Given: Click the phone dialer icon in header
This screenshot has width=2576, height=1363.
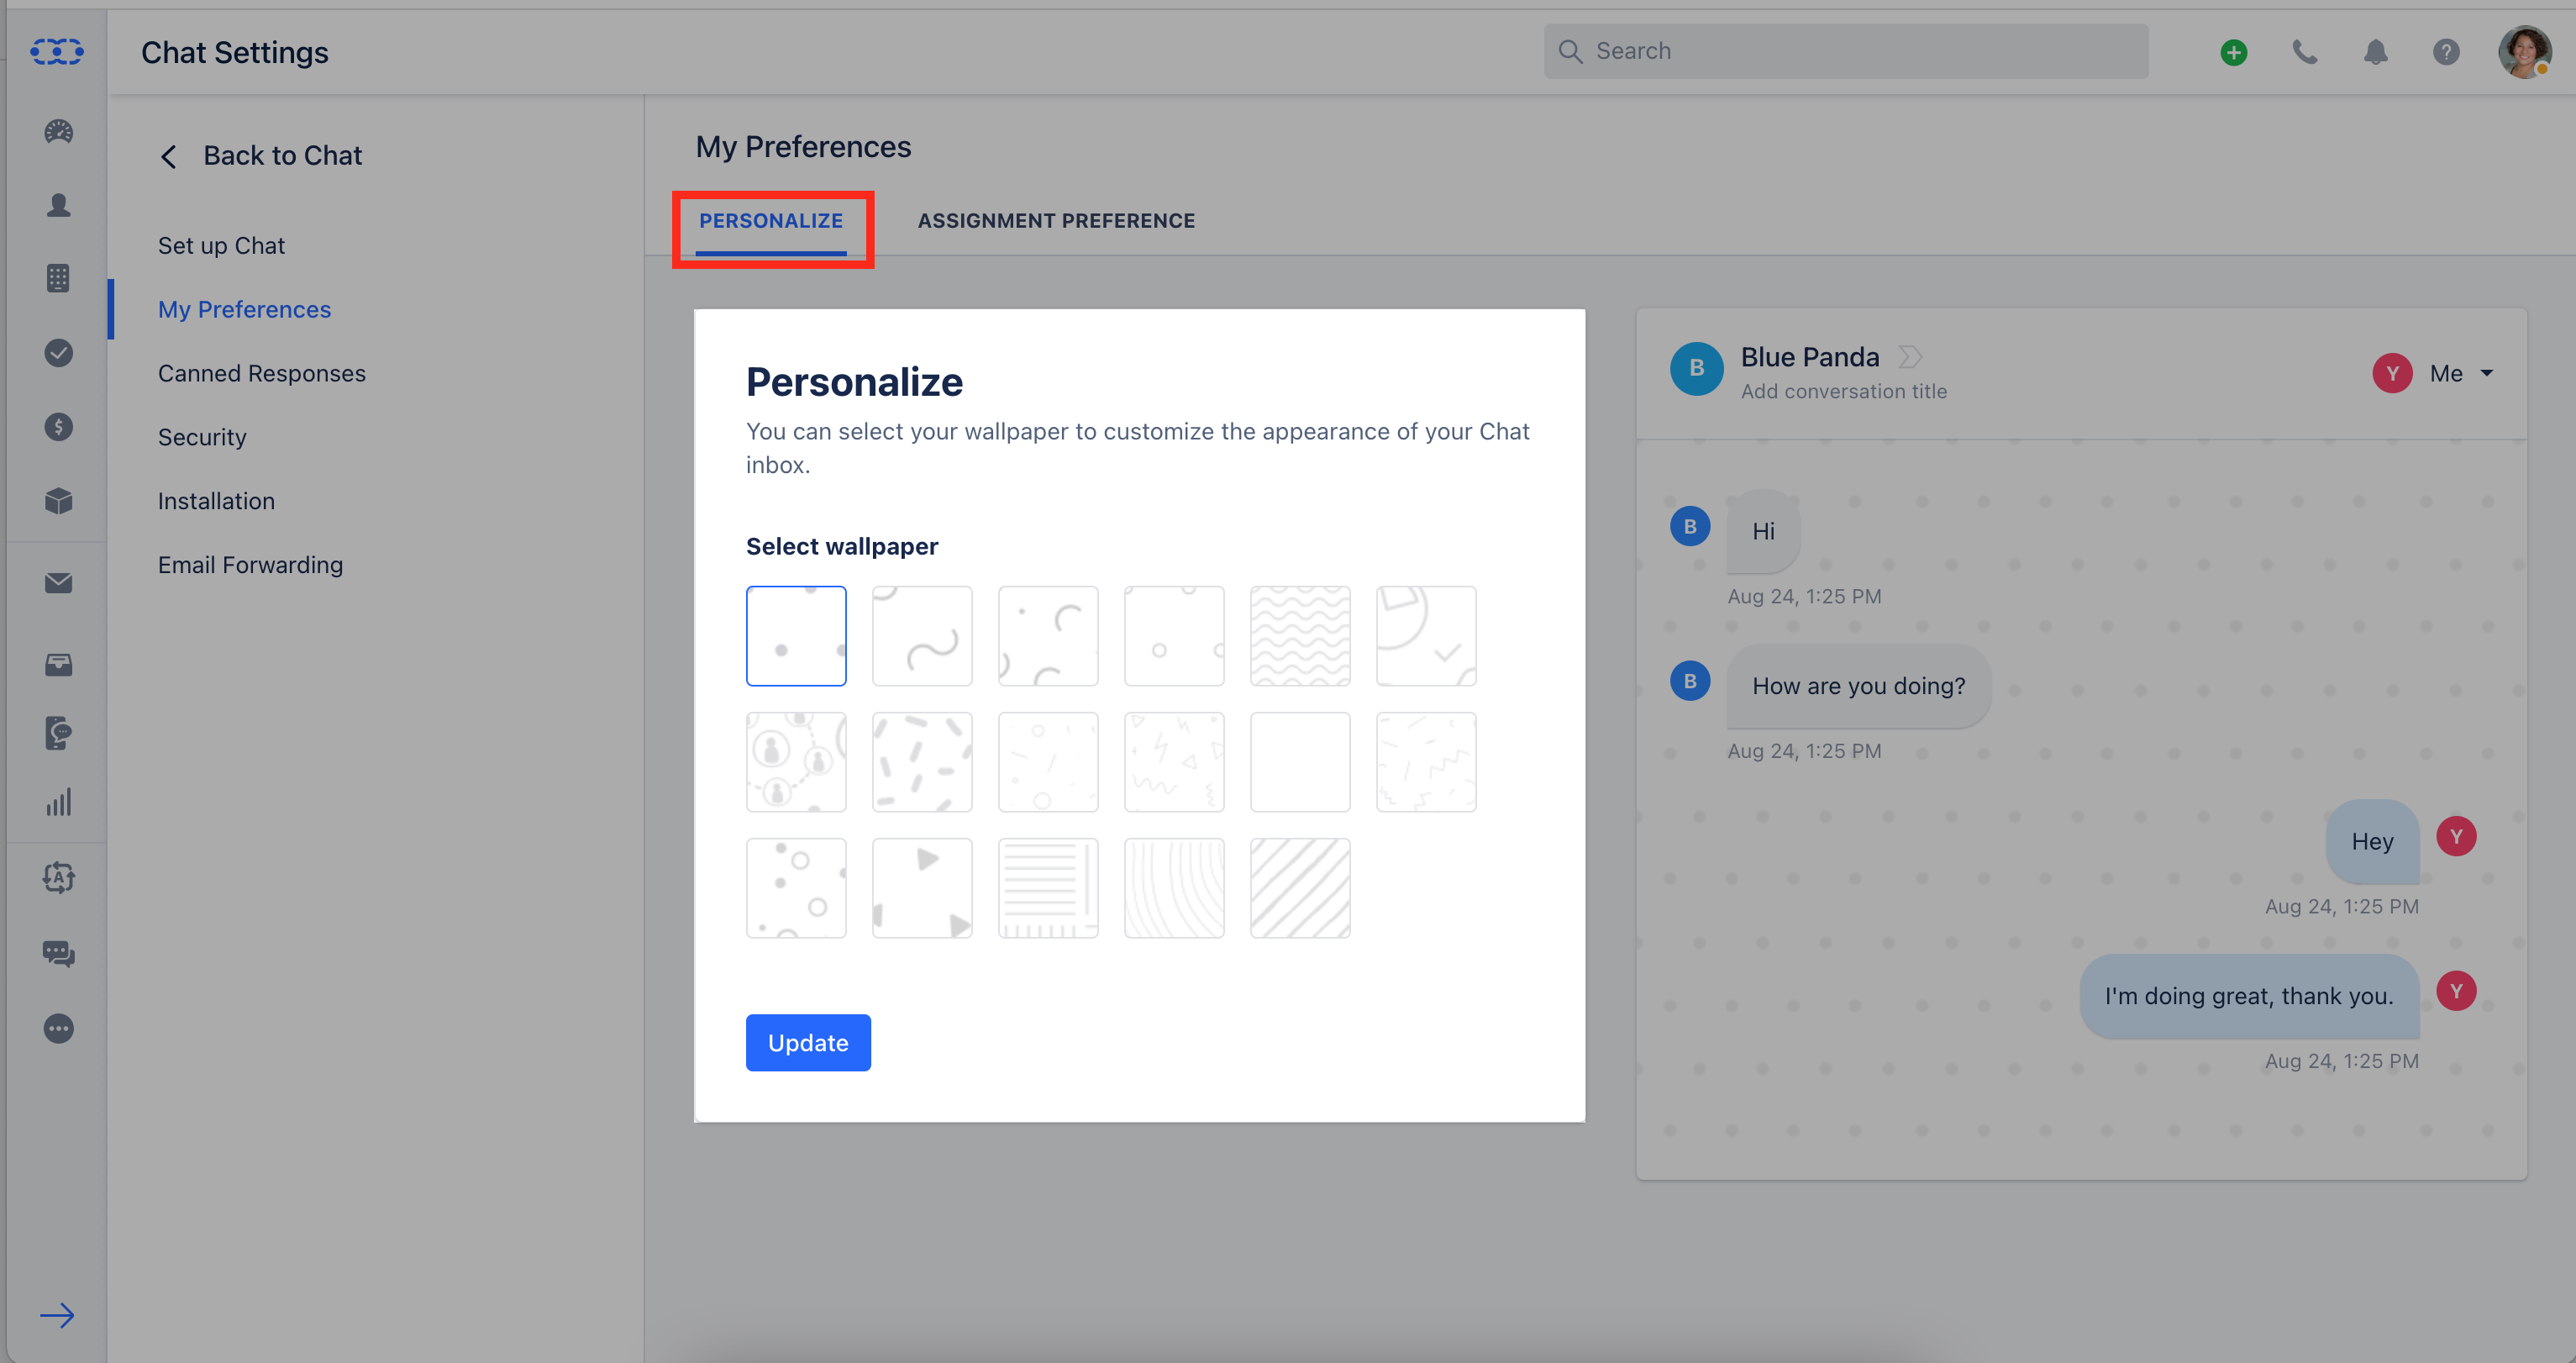Looking at the screenshot, I should tap(2304, 52).
